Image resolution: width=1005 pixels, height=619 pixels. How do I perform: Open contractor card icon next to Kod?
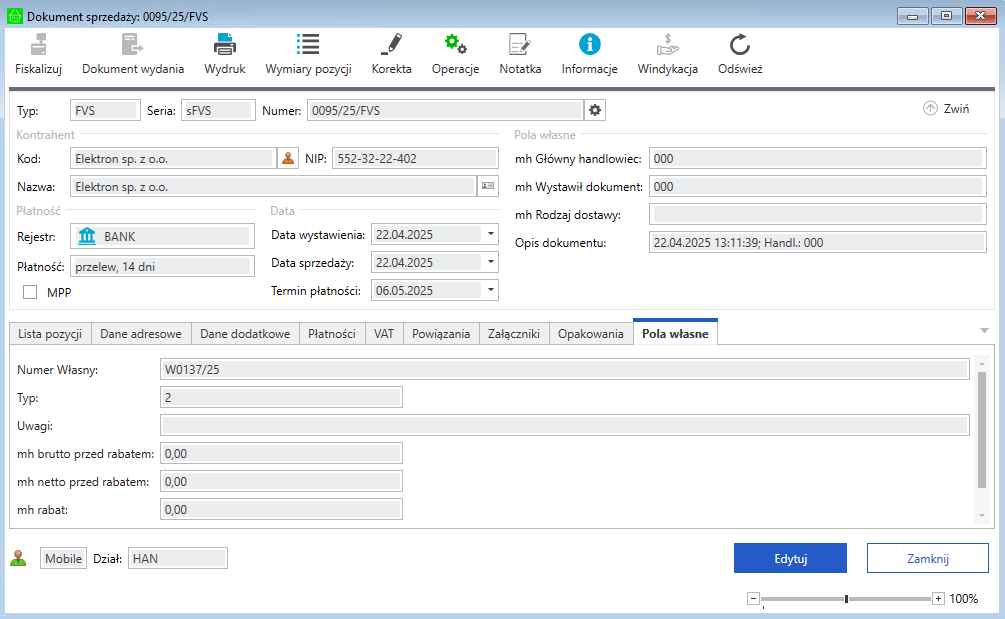[288, 158]
